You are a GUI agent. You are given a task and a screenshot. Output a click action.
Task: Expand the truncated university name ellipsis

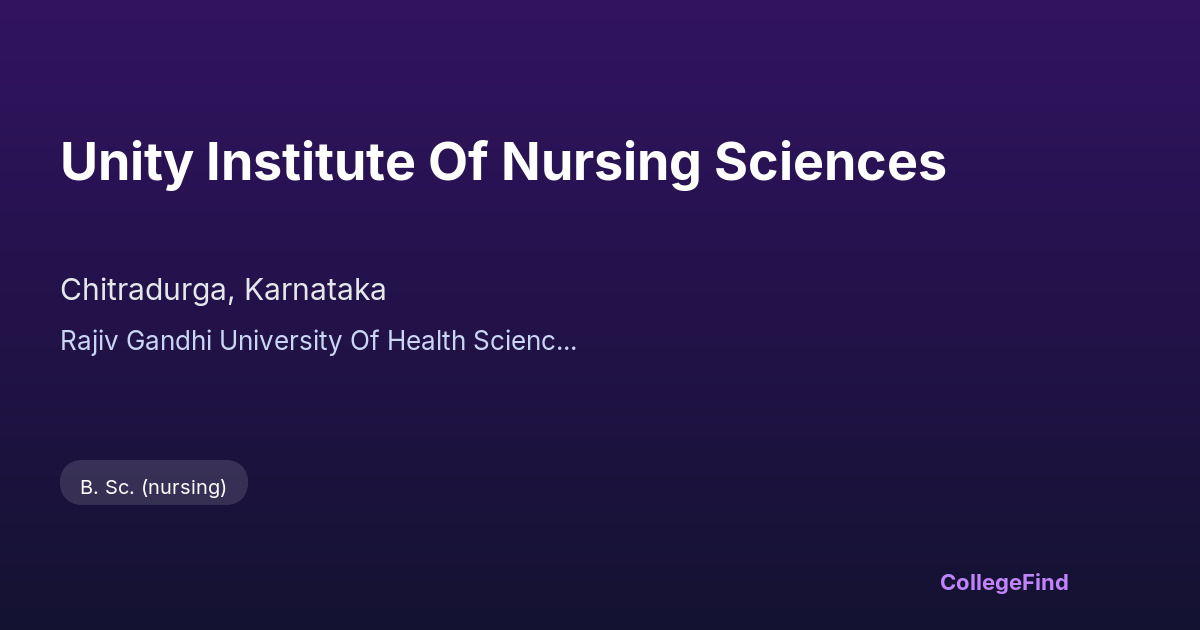[x=568, y=343]
